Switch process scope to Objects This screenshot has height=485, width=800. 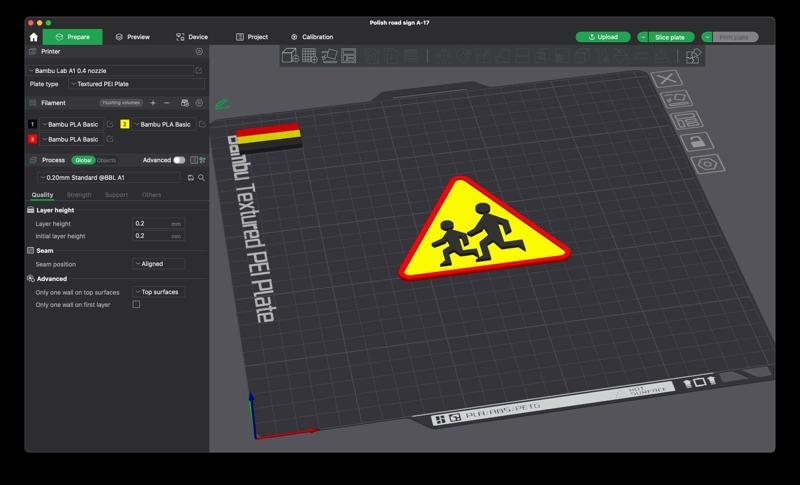(x=106, y=160)
